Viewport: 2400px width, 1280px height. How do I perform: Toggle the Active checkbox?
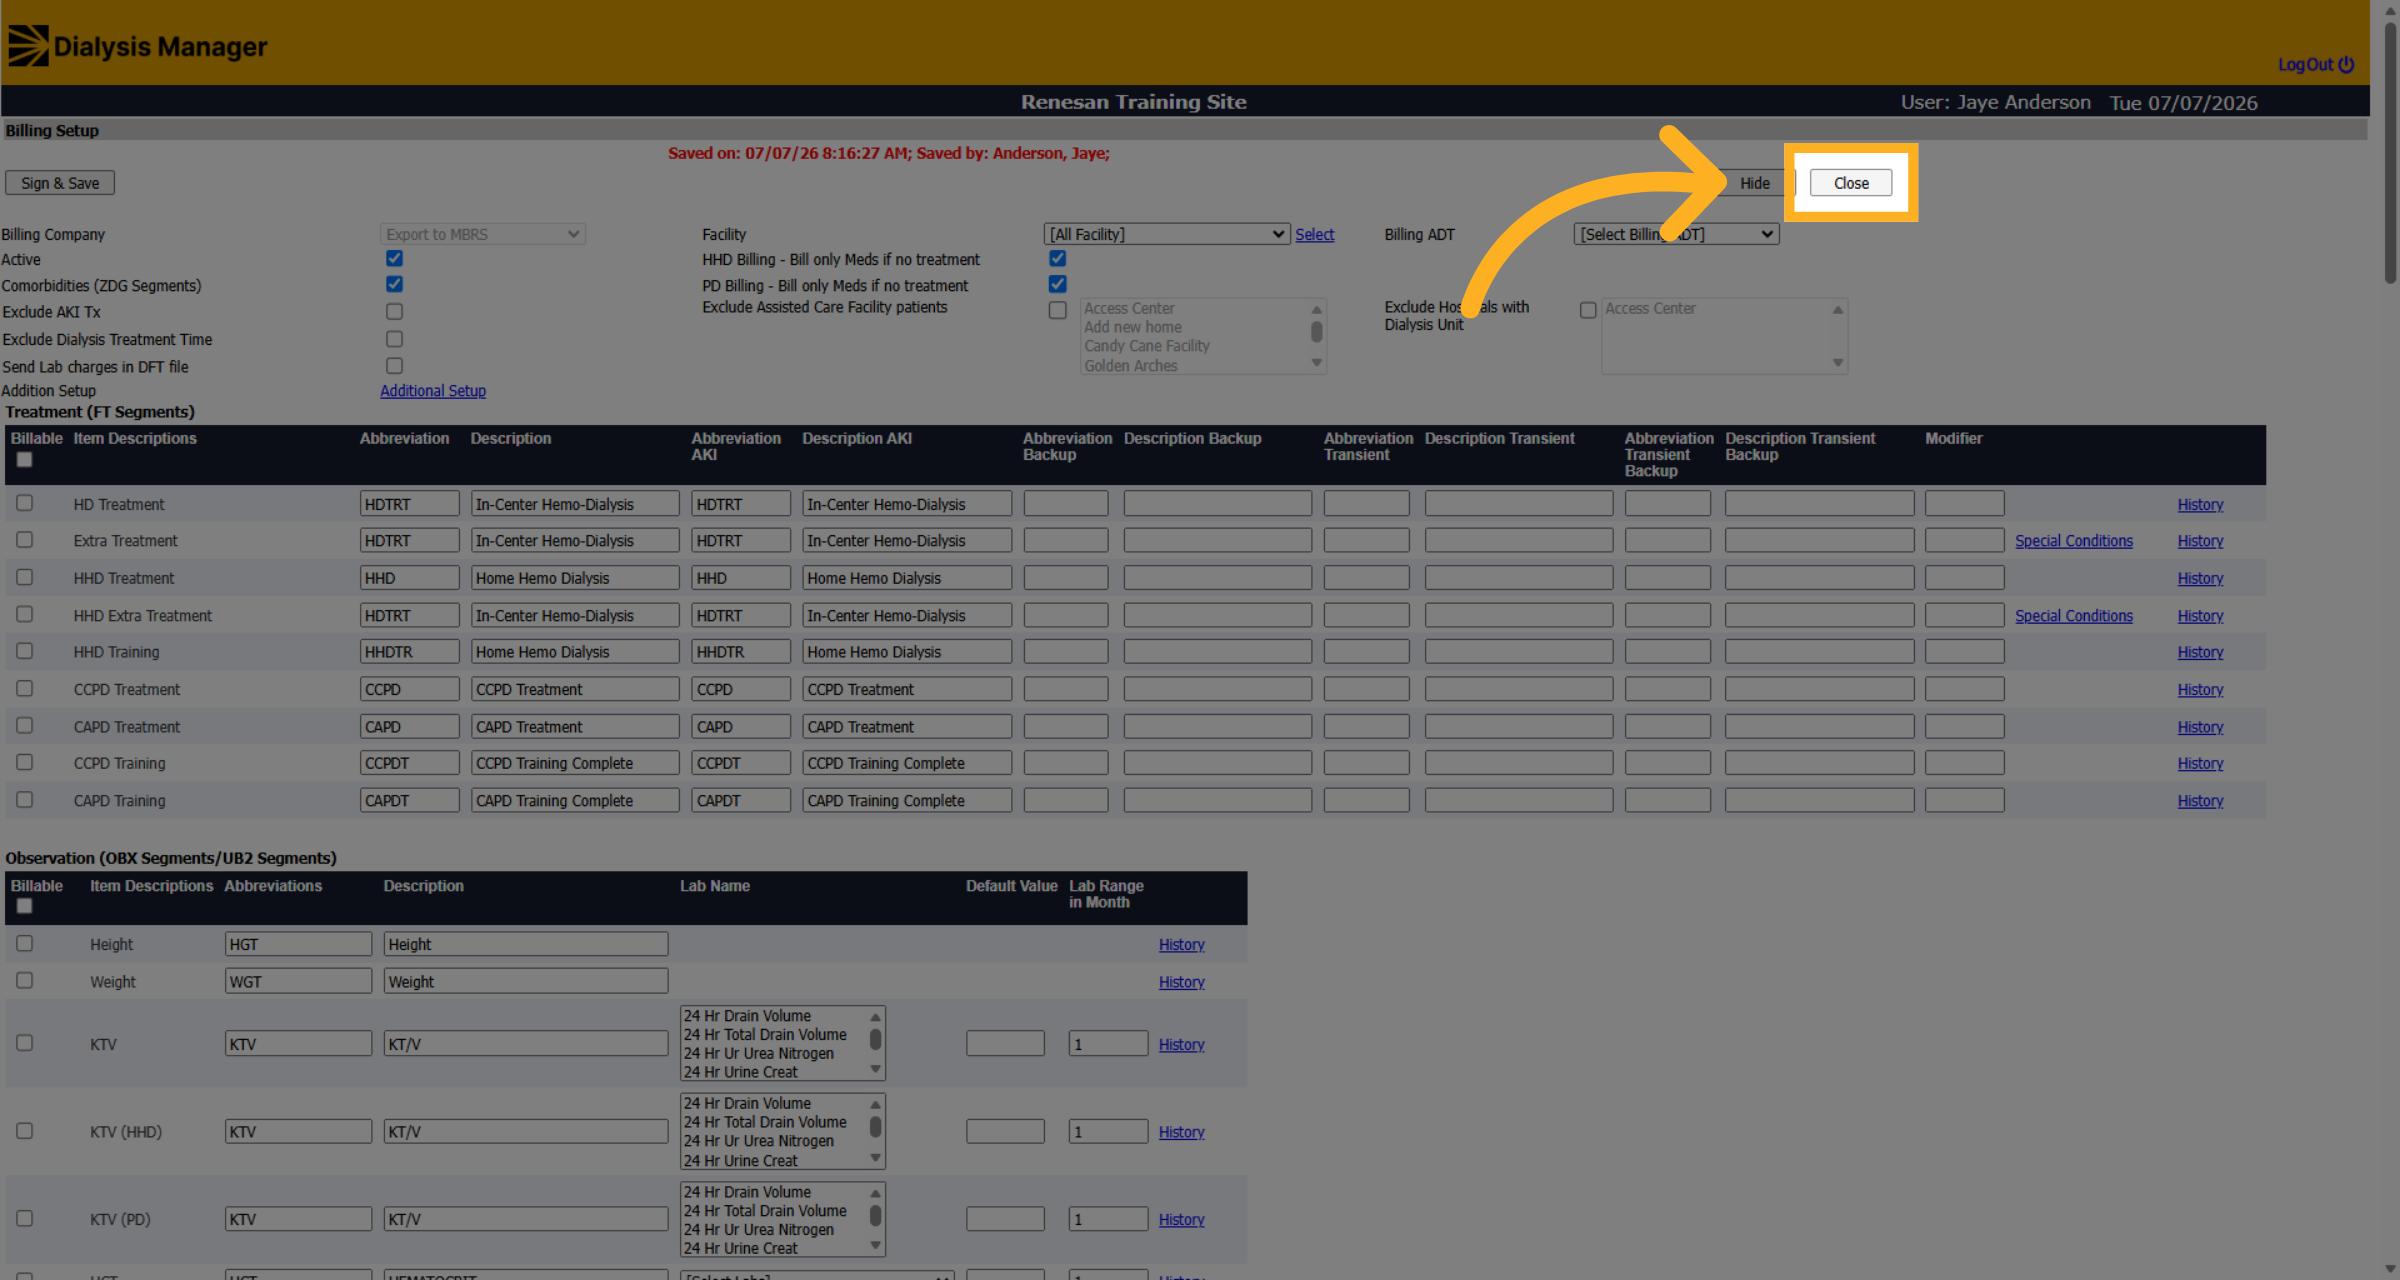click(x=395, y=258)
